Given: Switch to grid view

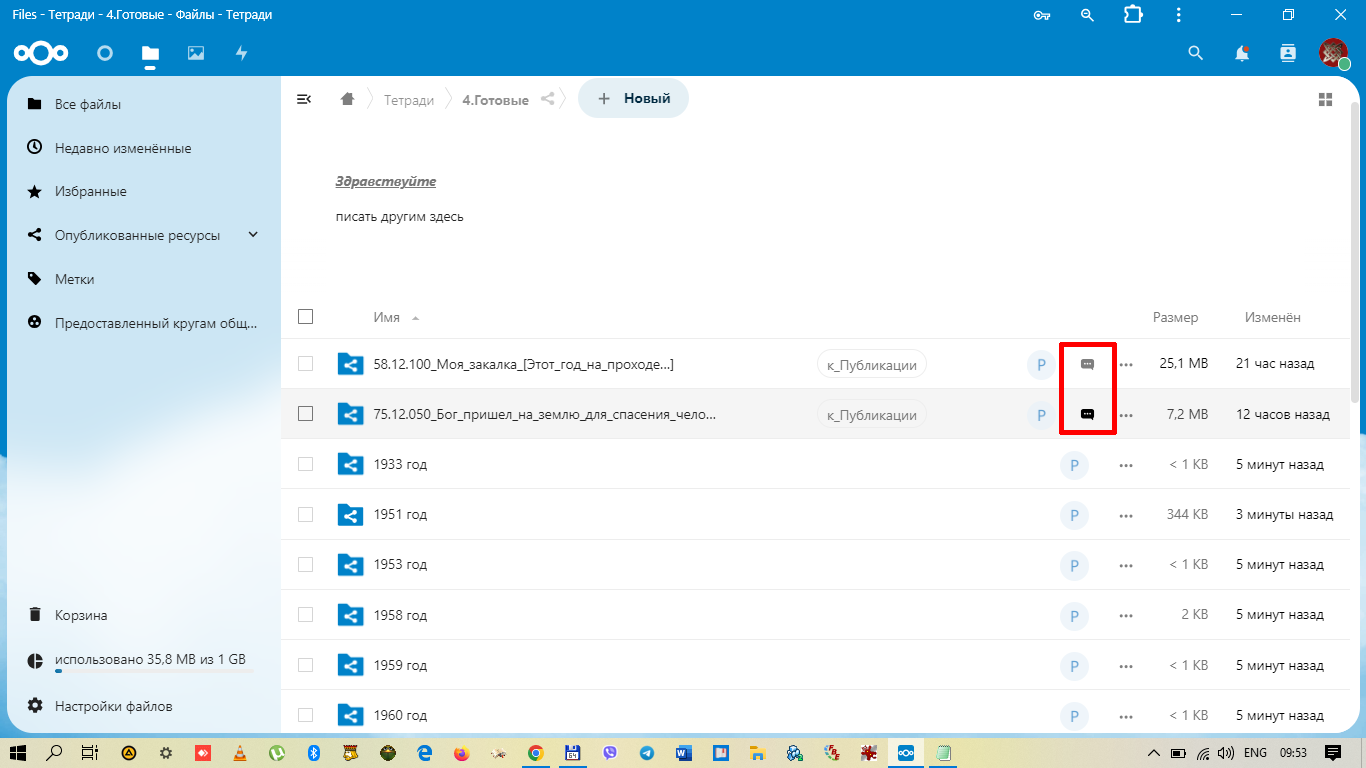Looking at the screenshot, I should point(1325,99).
